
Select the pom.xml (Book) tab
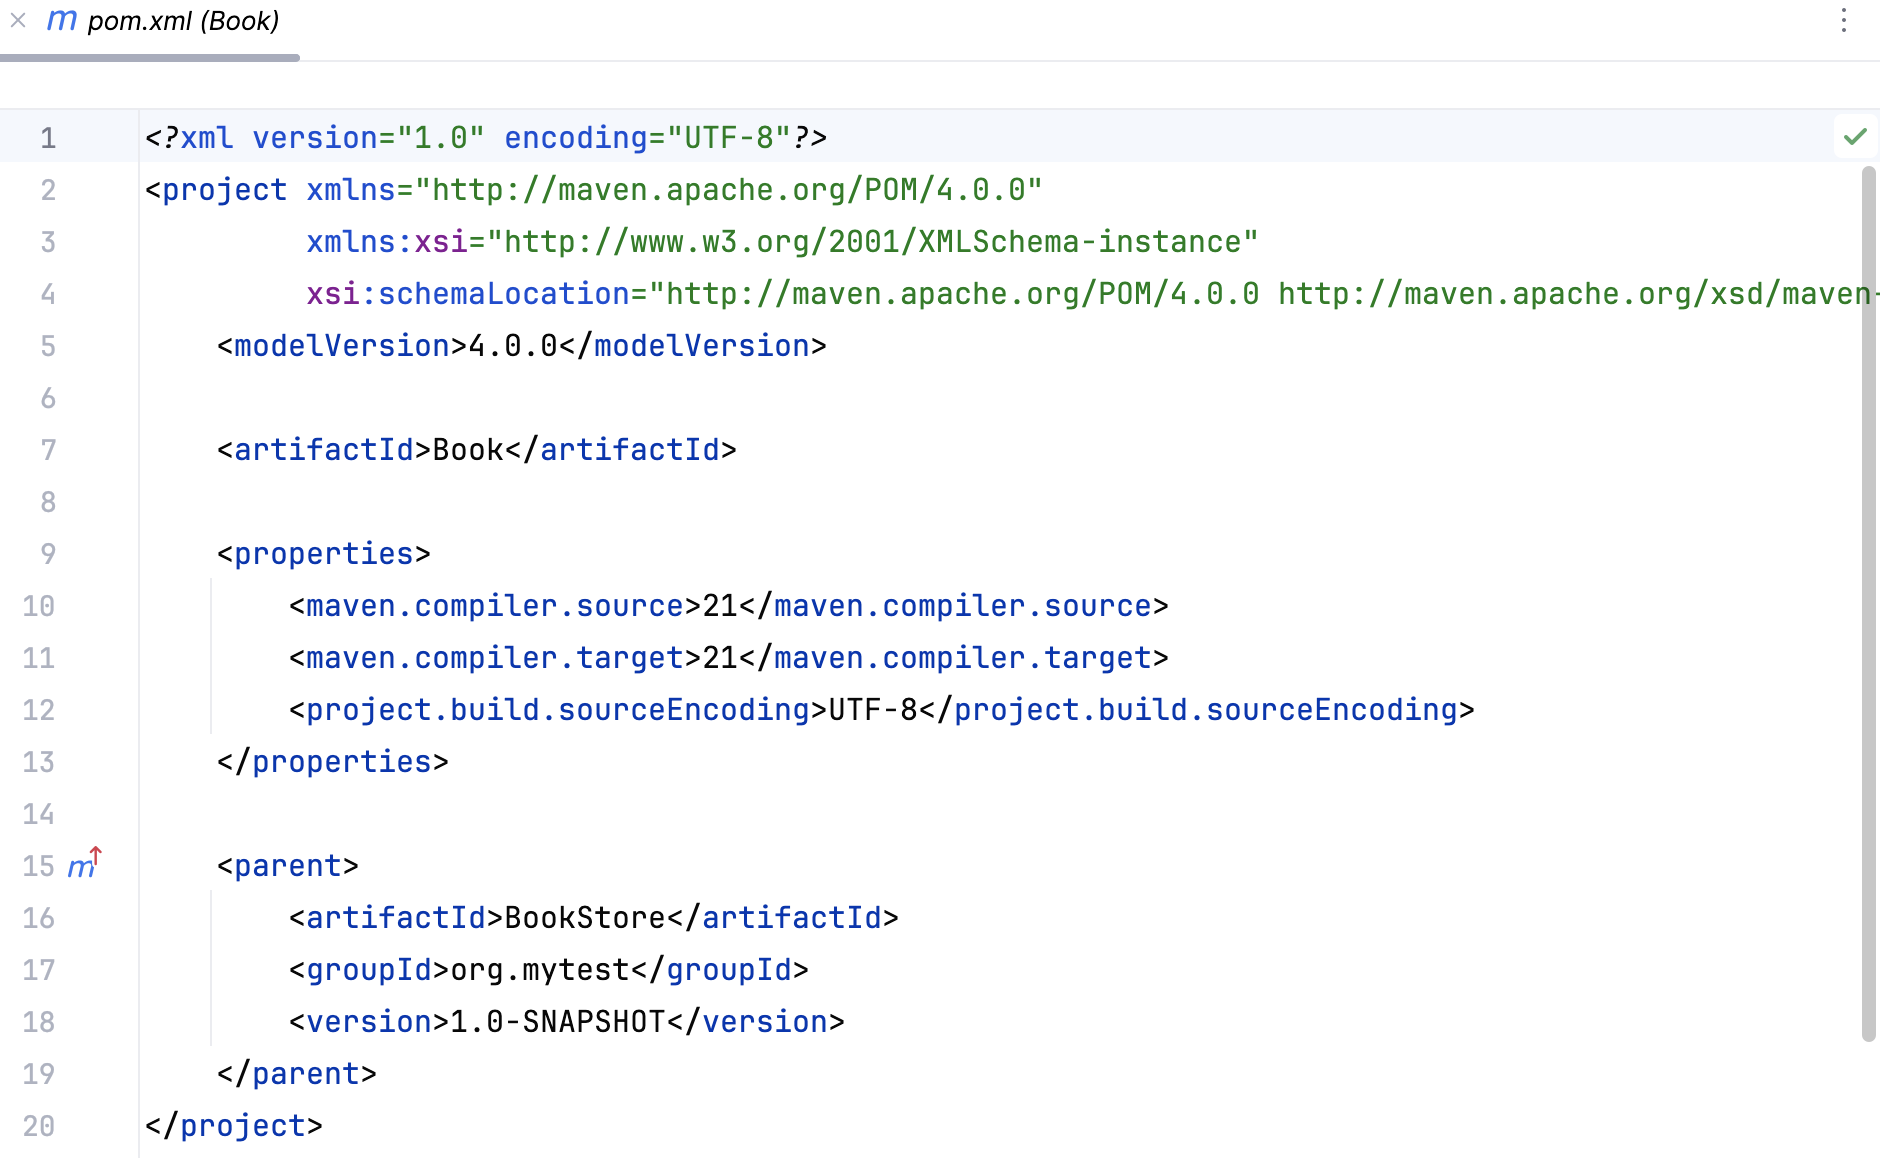[183, 20]
